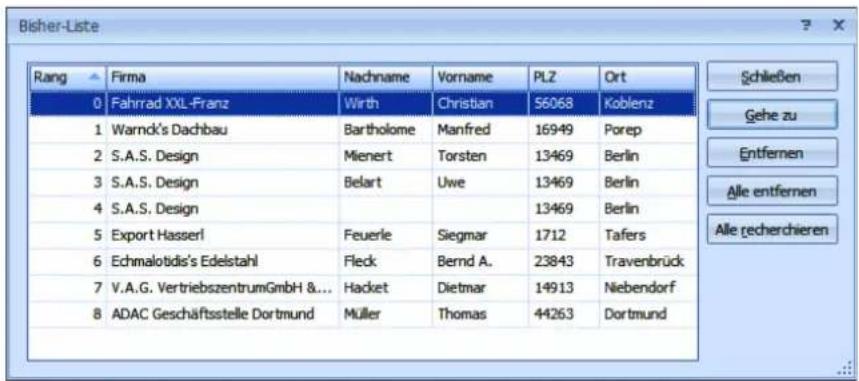Viewport: 859px width, 381px height.
Task: Click the Uwe first name cell
Action: click(x=480, y=183)
